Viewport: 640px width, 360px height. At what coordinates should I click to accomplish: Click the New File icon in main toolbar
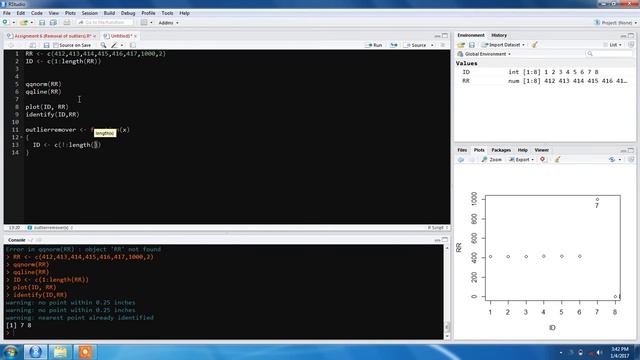pyautogui.click(x=5, y=22)
